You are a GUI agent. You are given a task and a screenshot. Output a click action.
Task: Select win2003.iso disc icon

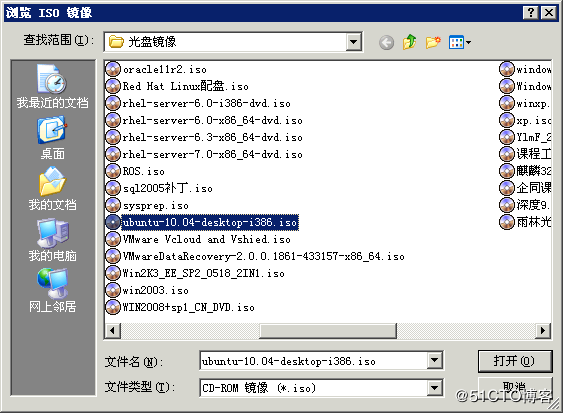[112, 290]
